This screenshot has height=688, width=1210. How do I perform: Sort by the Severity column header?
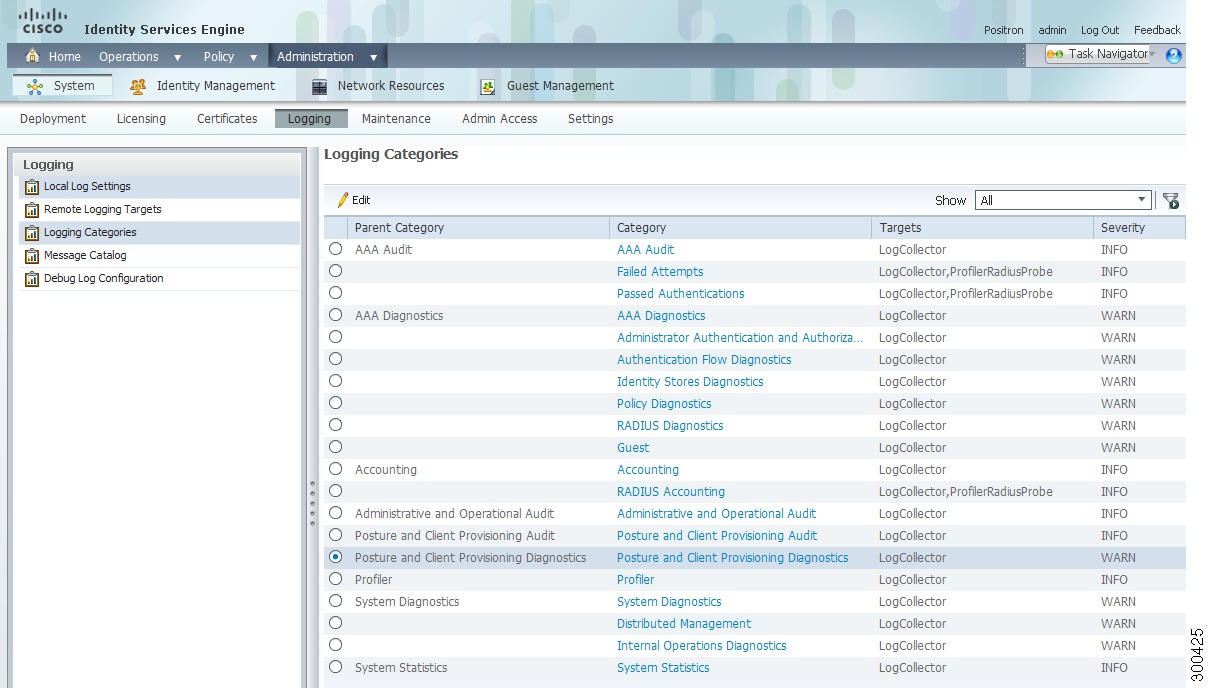pos(1139,228)
